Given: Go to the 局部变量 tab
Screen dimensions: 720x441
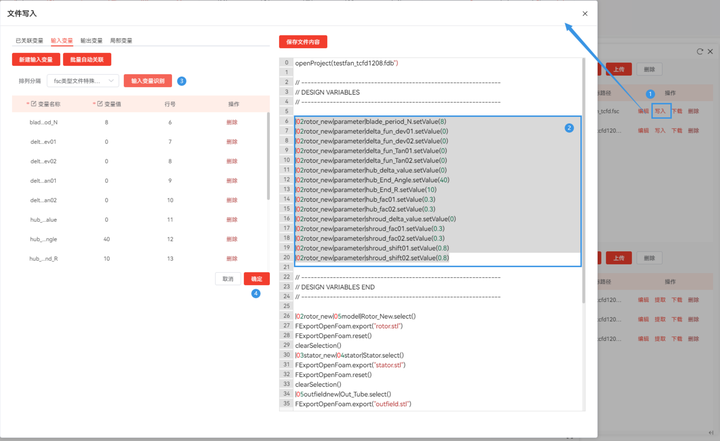Looking at the screenshot, I should pyautogui.click(x=121, y=40).
